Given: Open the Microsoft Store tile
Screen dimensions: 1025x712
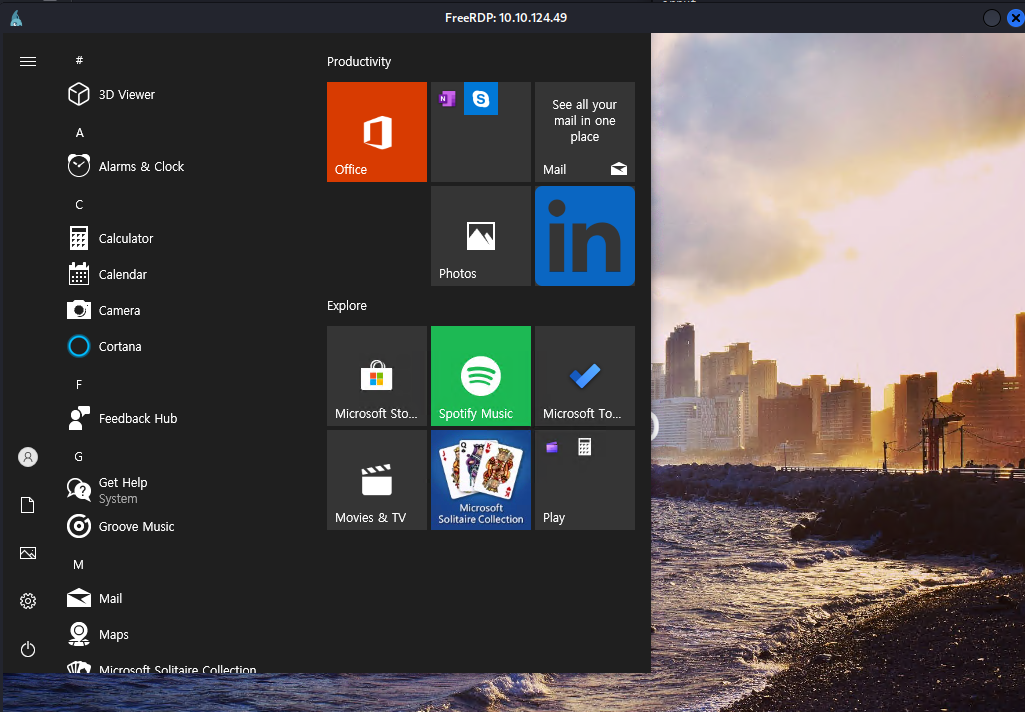Looking at the screenshot, I should coord(377,376).
